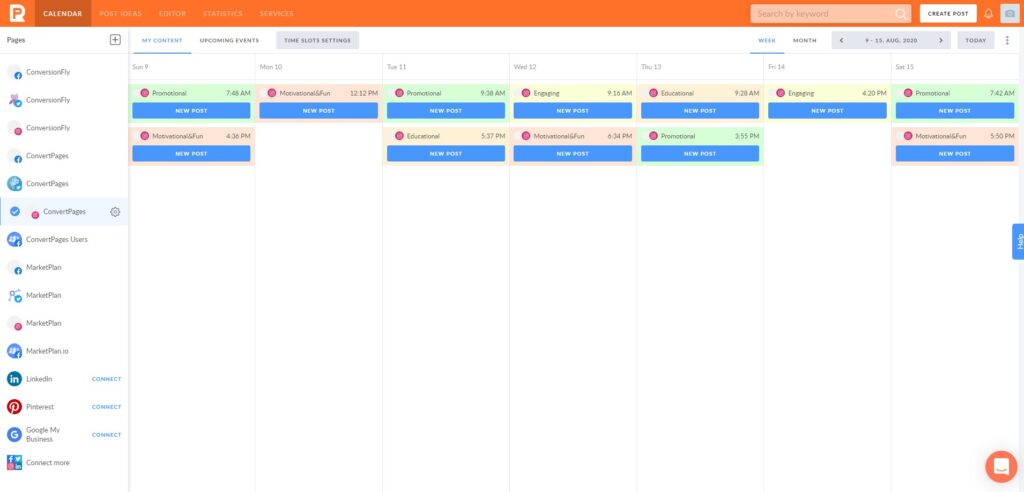This screenshot has height=492, width=1024.
Task: Click the Connect more networks icon
Action: coord(14,463)
